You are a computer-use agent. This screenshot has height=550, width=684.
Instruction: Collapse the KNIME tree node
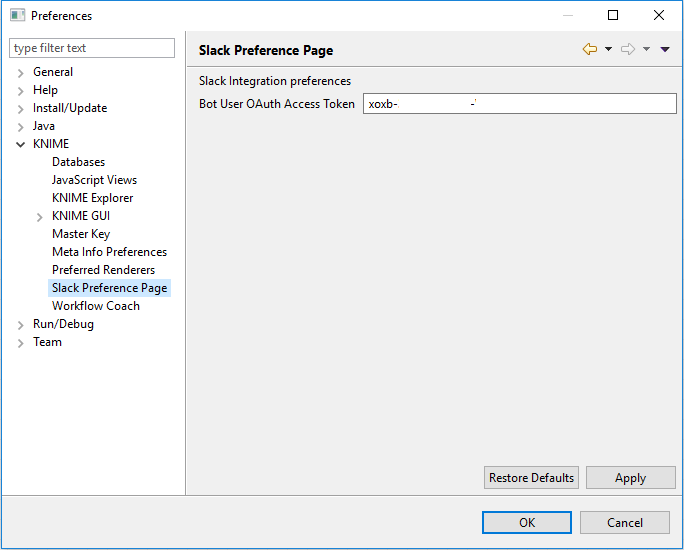point(20,144)
